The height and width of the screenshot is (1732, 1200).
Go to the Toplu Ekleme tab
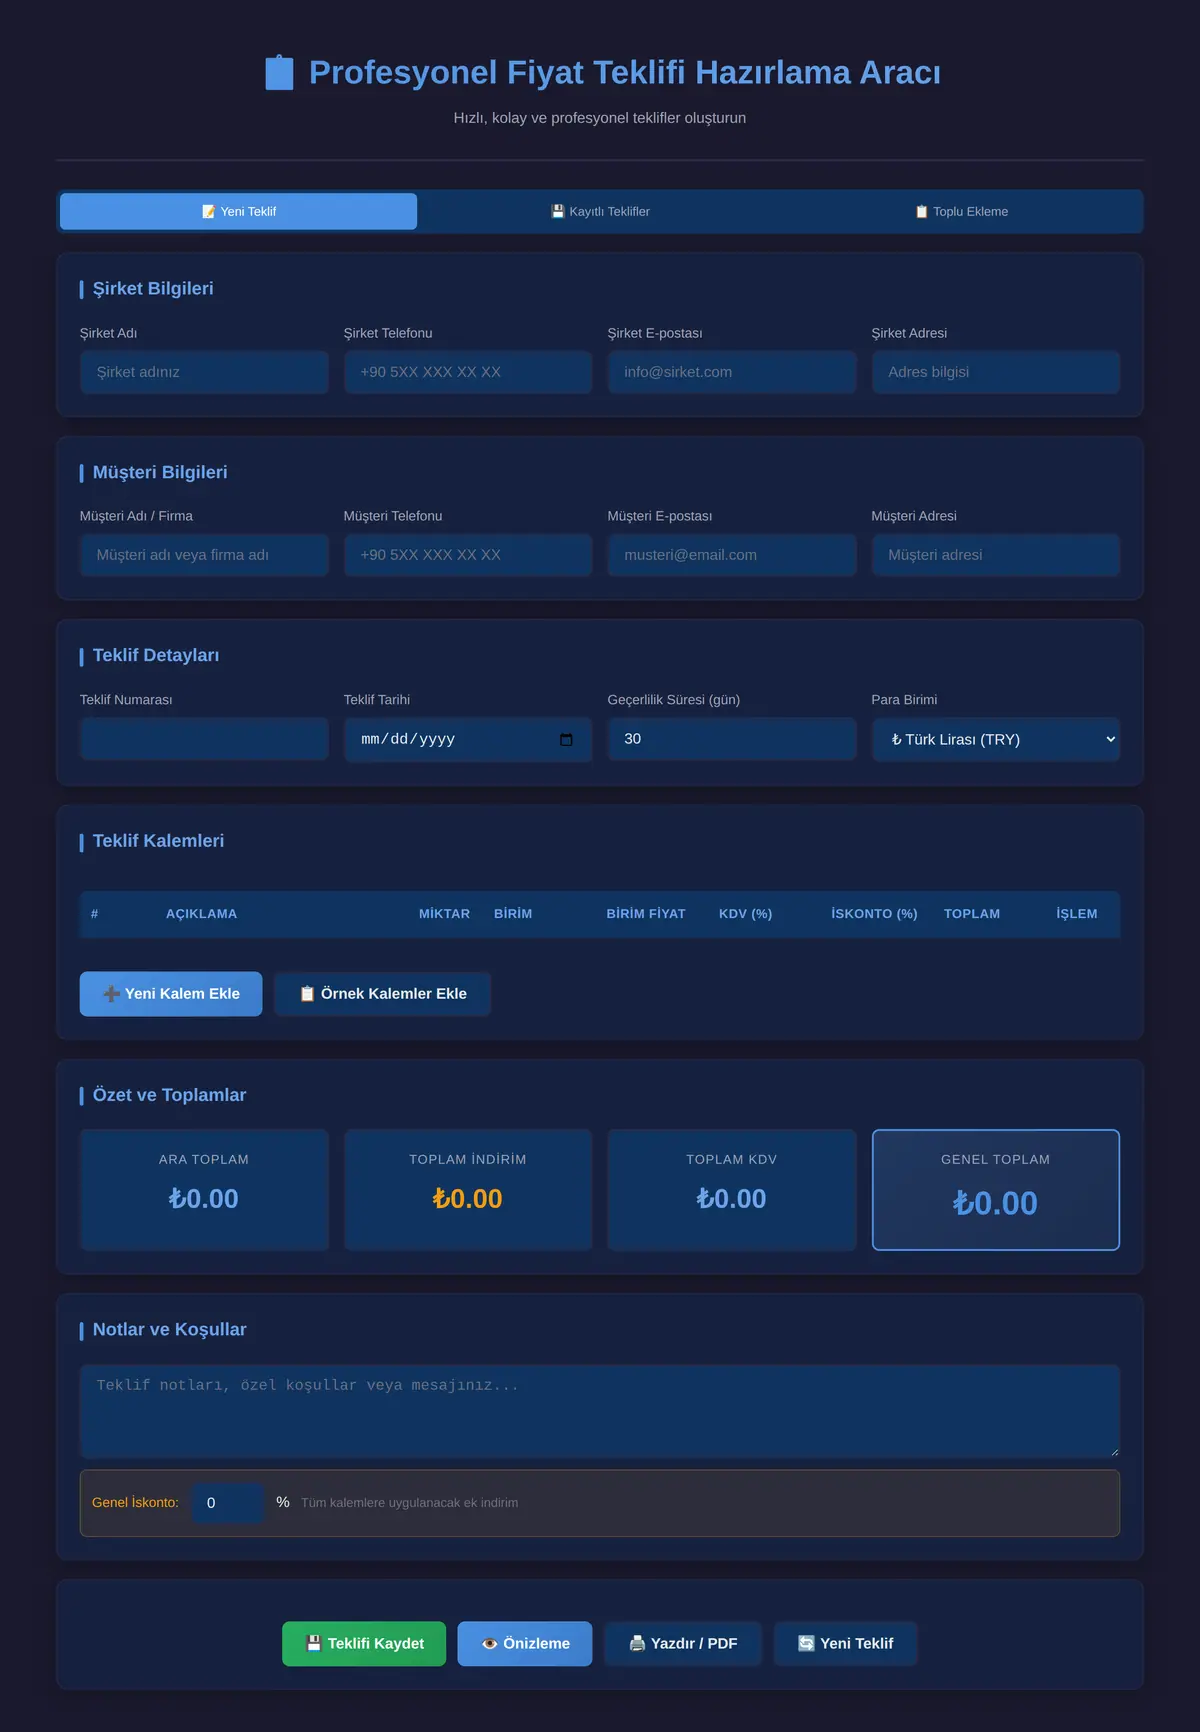point(961,212)
